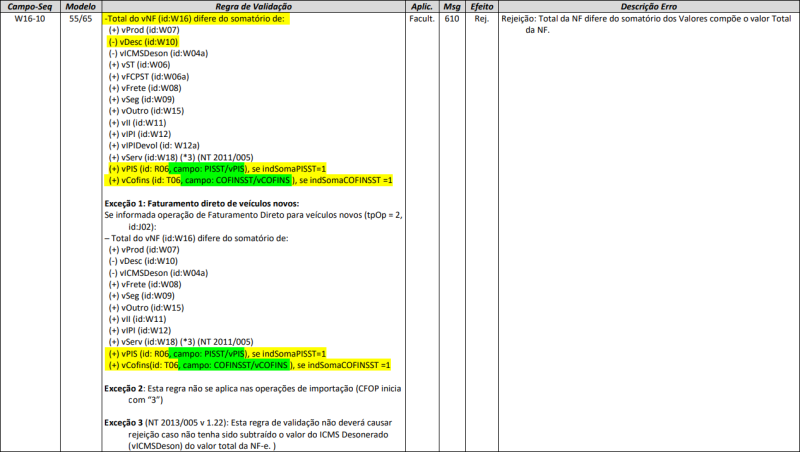This screenshot has height=452, width=800.
Task: Click the 'Campo-Seq' column header
Action: 30,7
